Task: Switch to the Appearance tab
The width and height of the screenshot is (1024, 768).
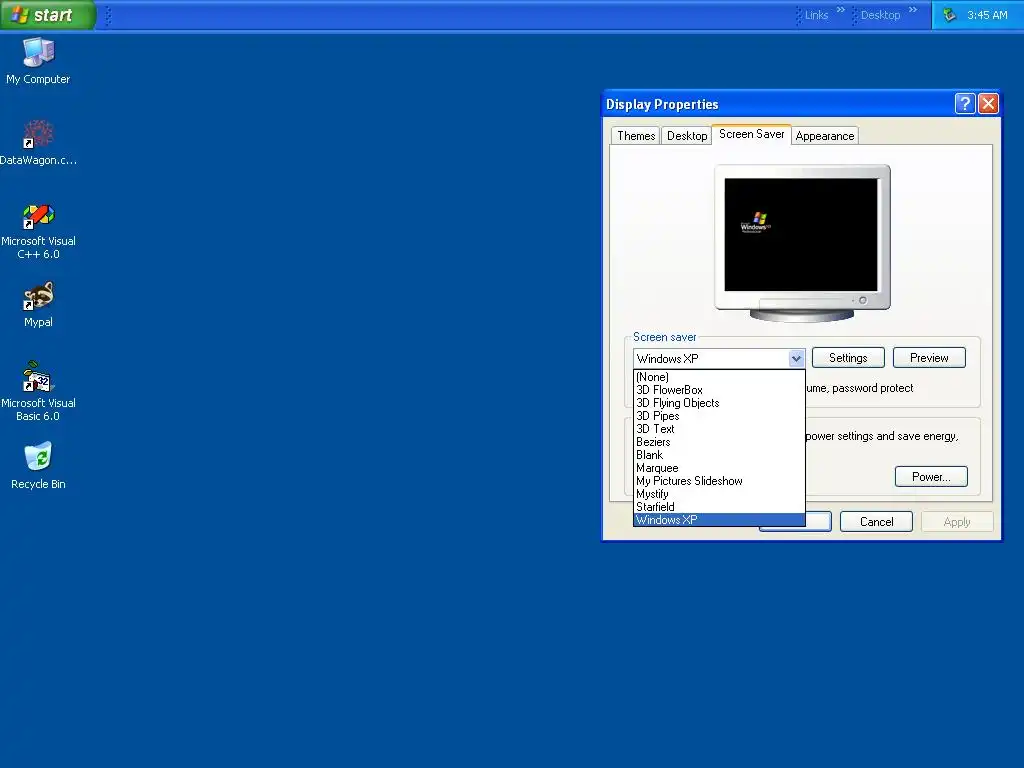Action: tap(824, 136)
